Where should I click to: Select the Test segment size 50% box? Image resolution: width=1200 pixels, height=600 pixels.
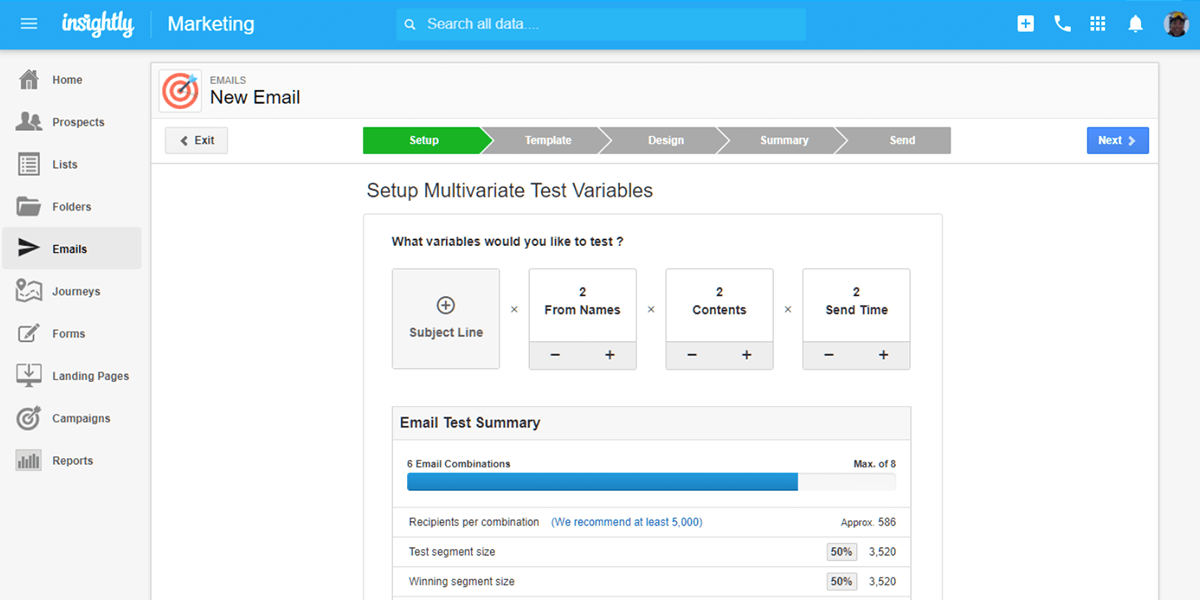[x=841, y=552]
